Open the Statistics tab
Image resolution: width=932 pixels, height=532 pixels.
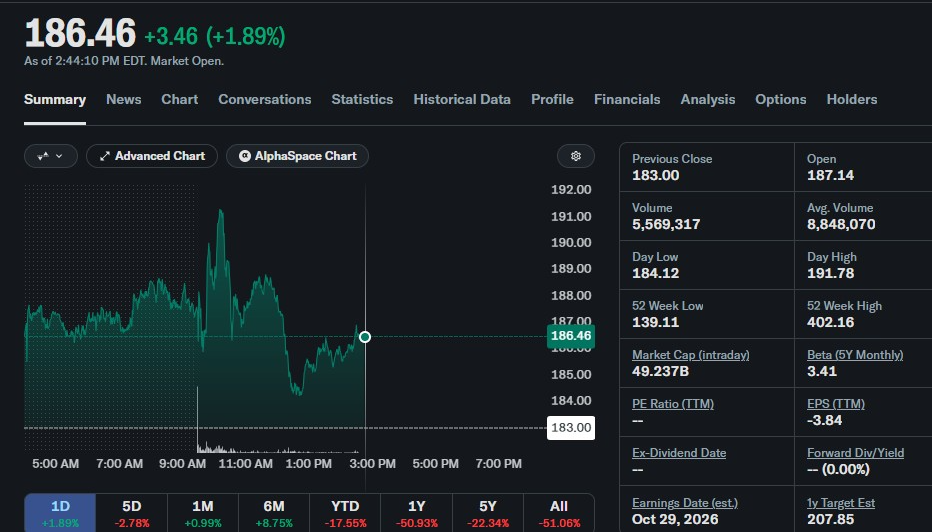(x=362, y=99)
